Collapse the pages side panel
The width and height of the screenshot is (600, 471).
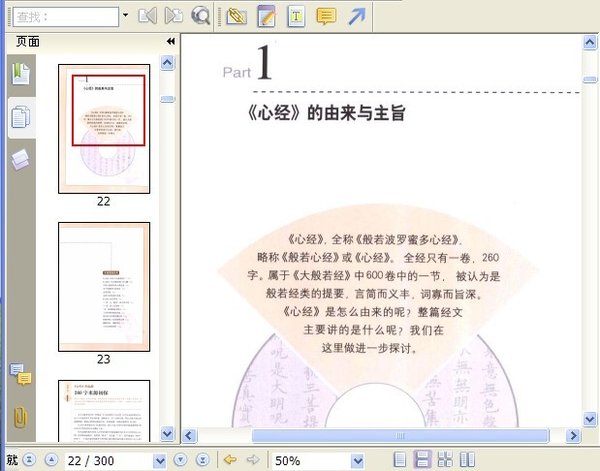pos(171,41)
